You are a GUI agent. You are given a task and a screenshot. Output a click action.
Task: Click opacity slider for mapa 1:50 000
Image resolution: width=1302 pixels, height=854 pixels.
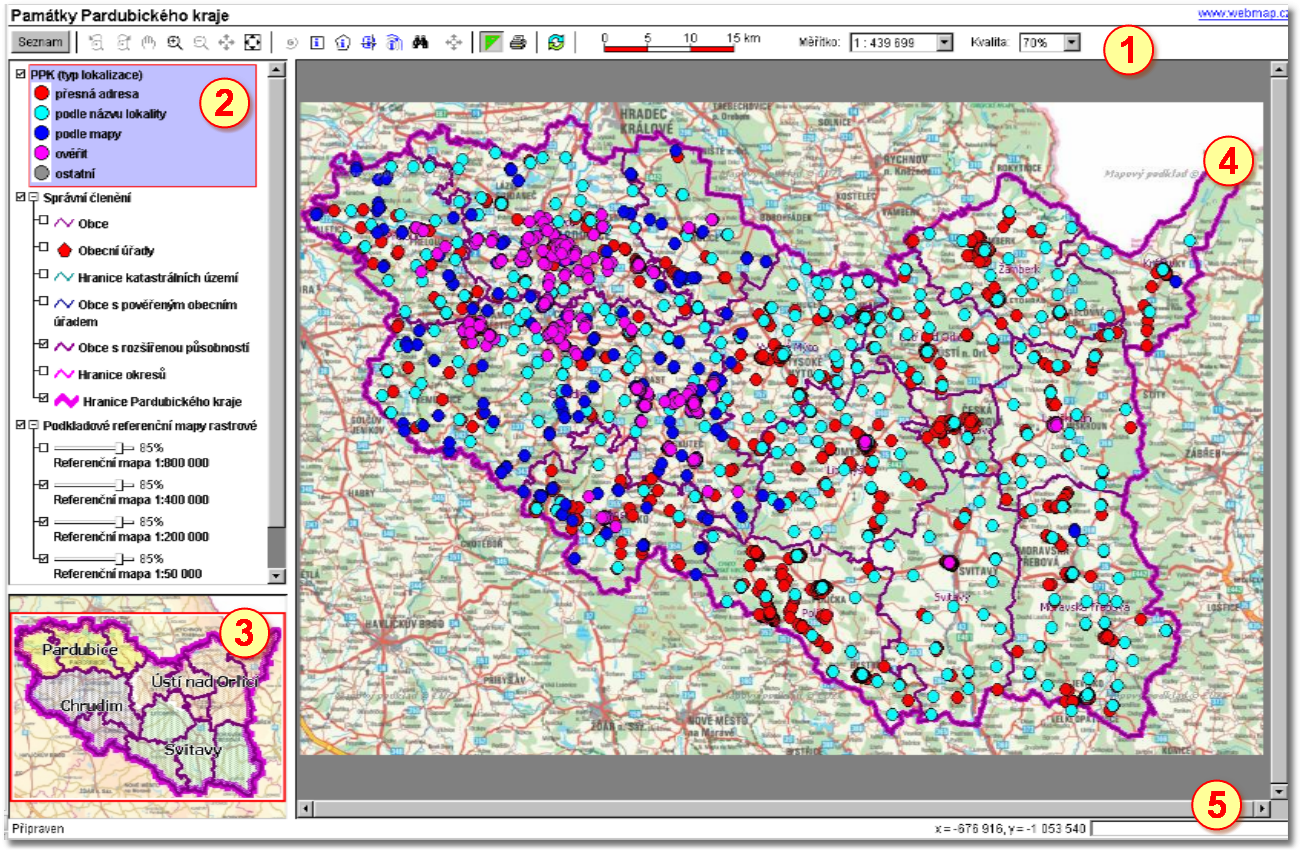(x=93, y=559)
